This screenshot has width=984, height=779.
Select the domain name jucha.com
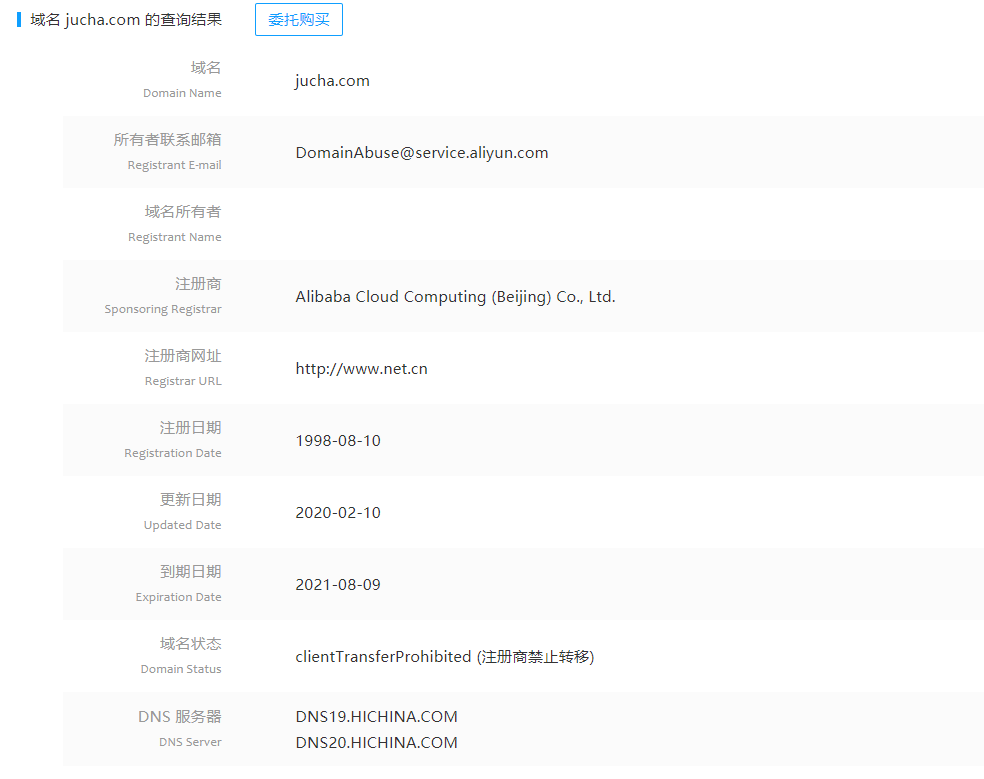[x=332, y=80]
